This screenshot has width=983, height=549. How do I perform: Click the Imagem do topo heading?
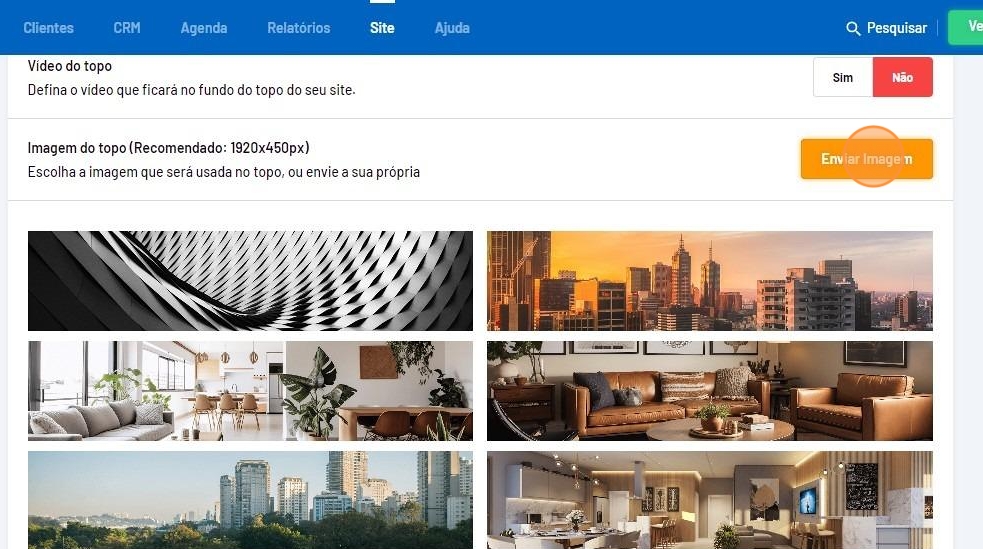[x=168, y=148]
